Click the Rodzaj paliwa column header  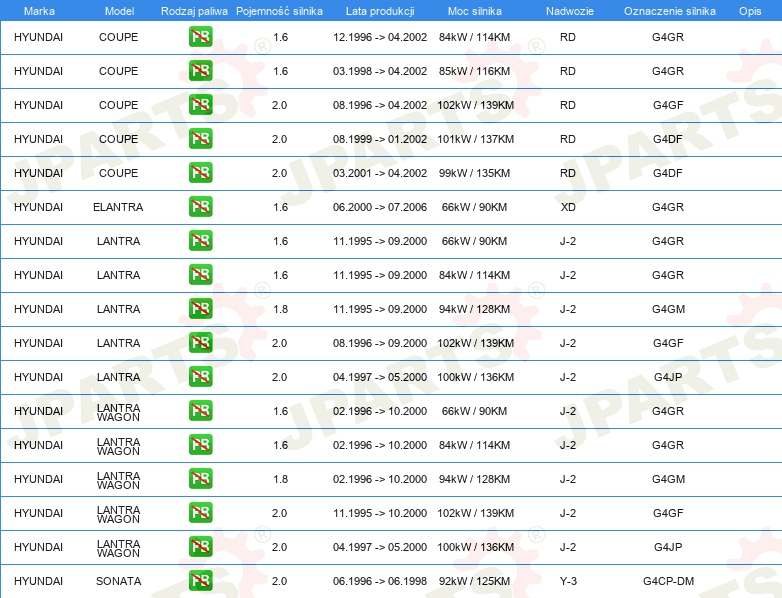[x=194, y=11]
